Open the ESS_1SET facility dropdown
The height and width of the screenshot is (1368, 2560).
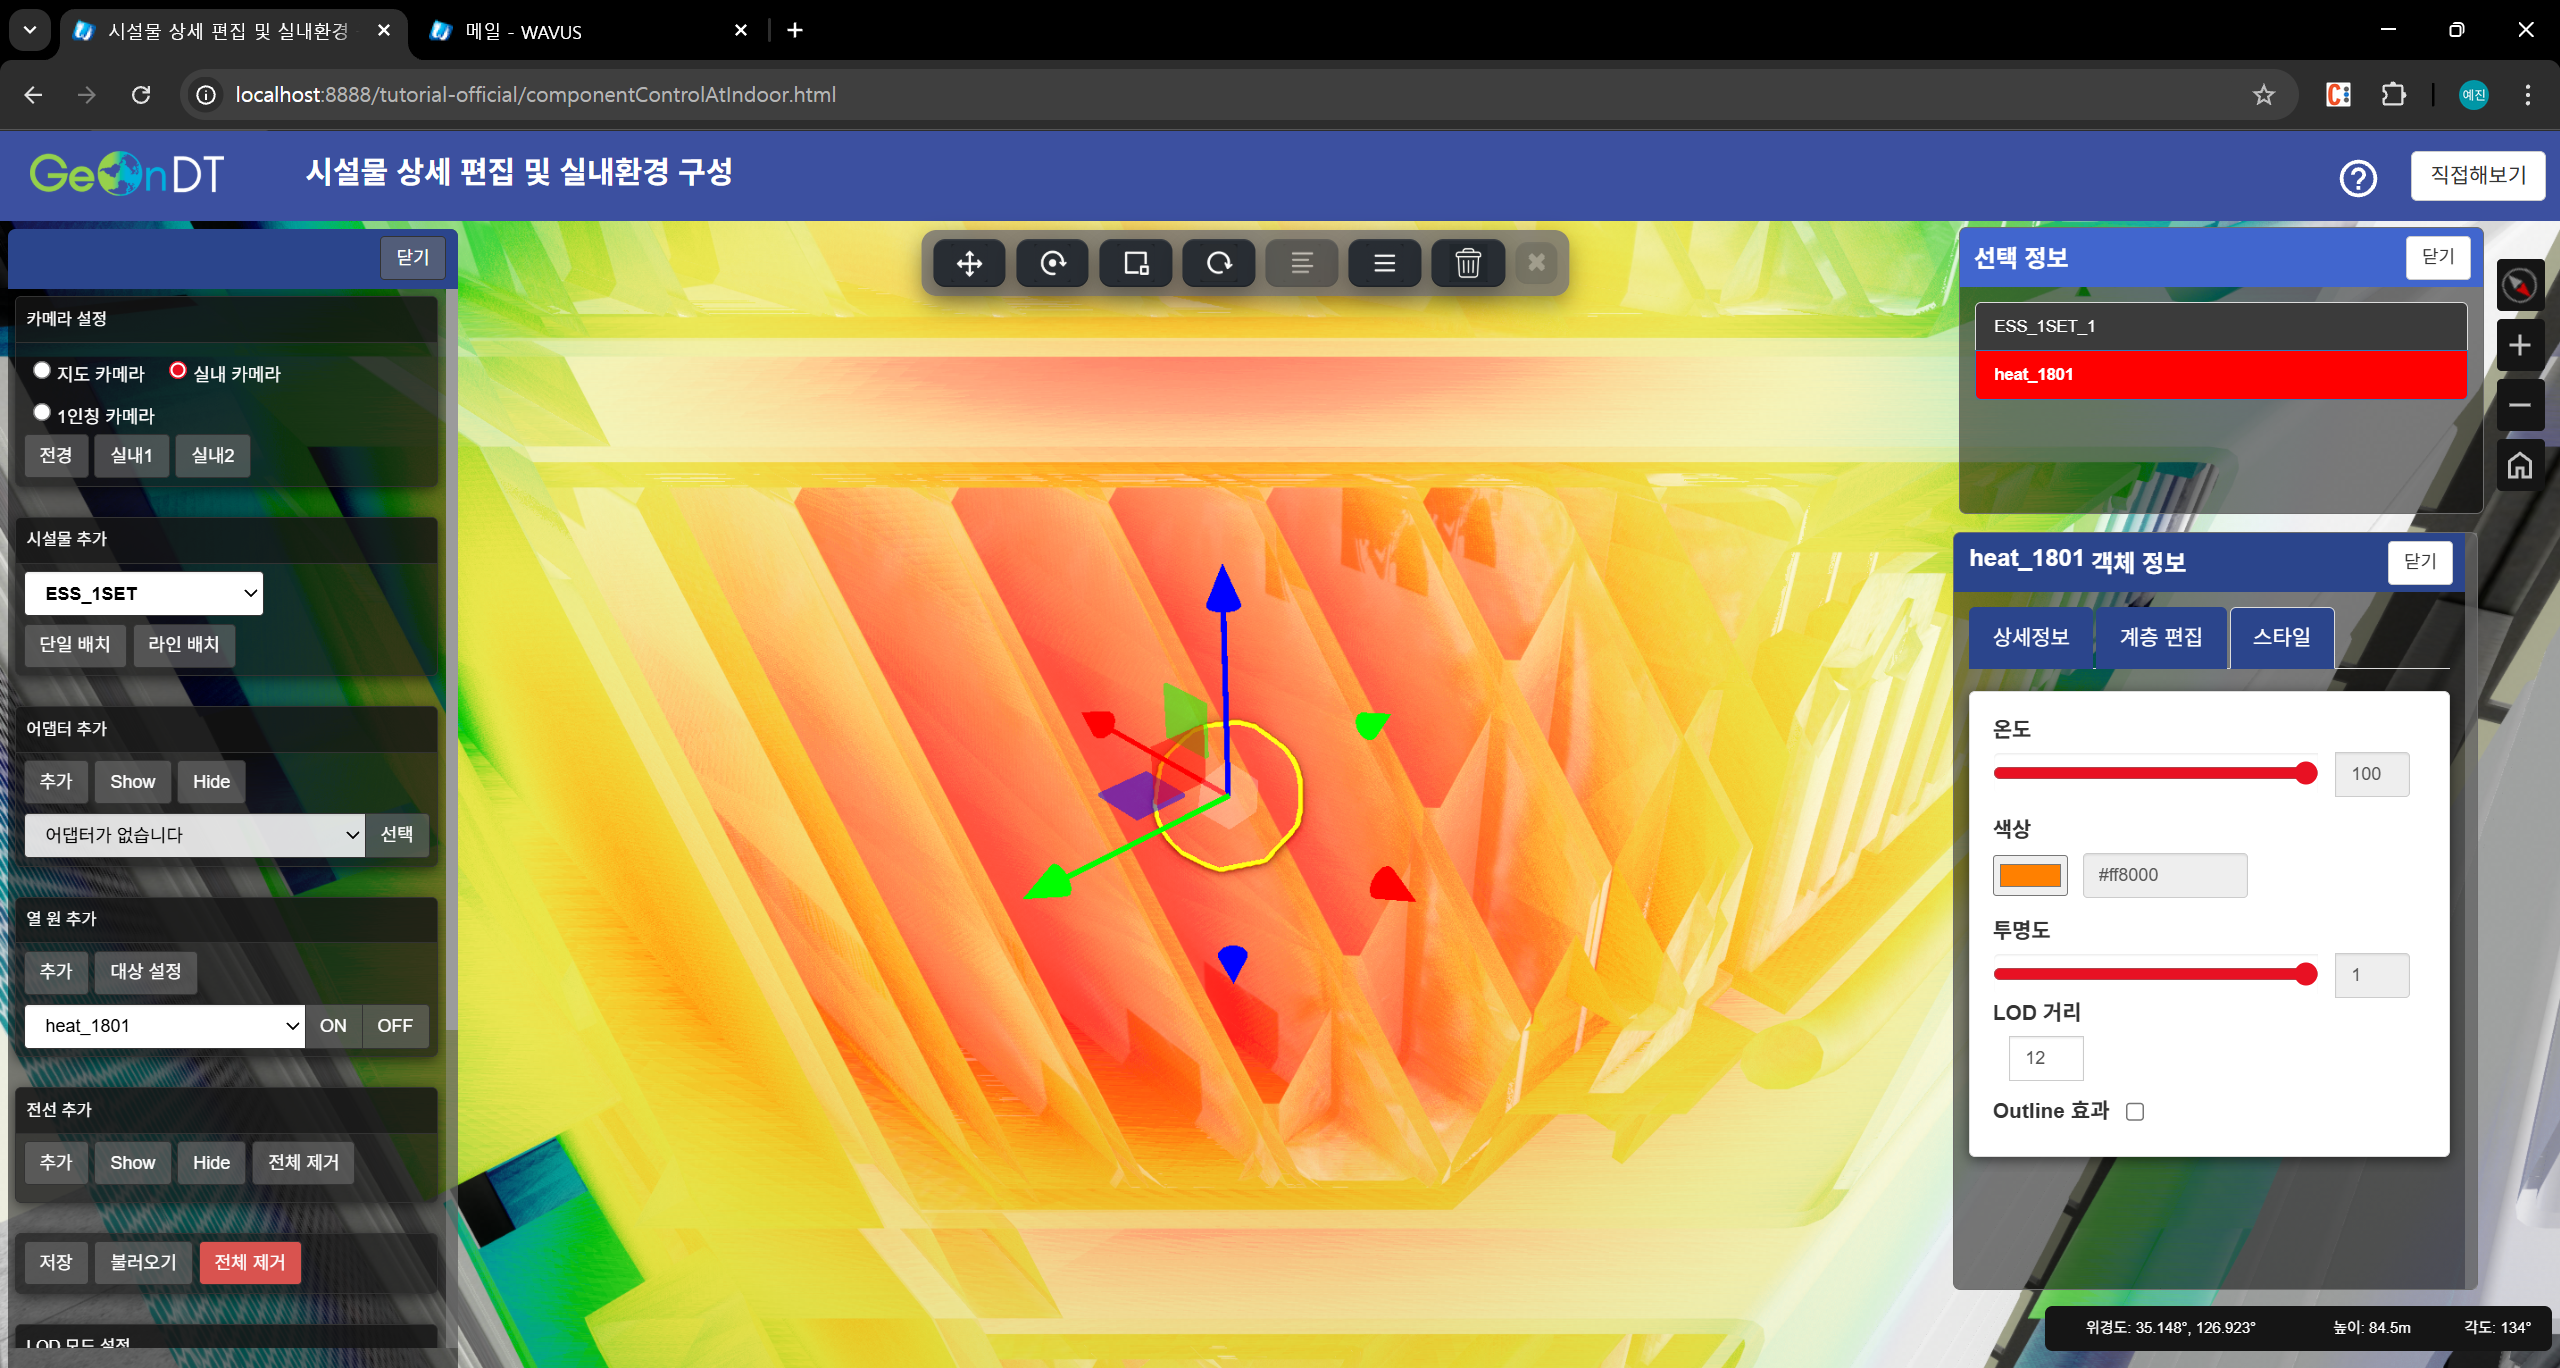click(144, 594)
